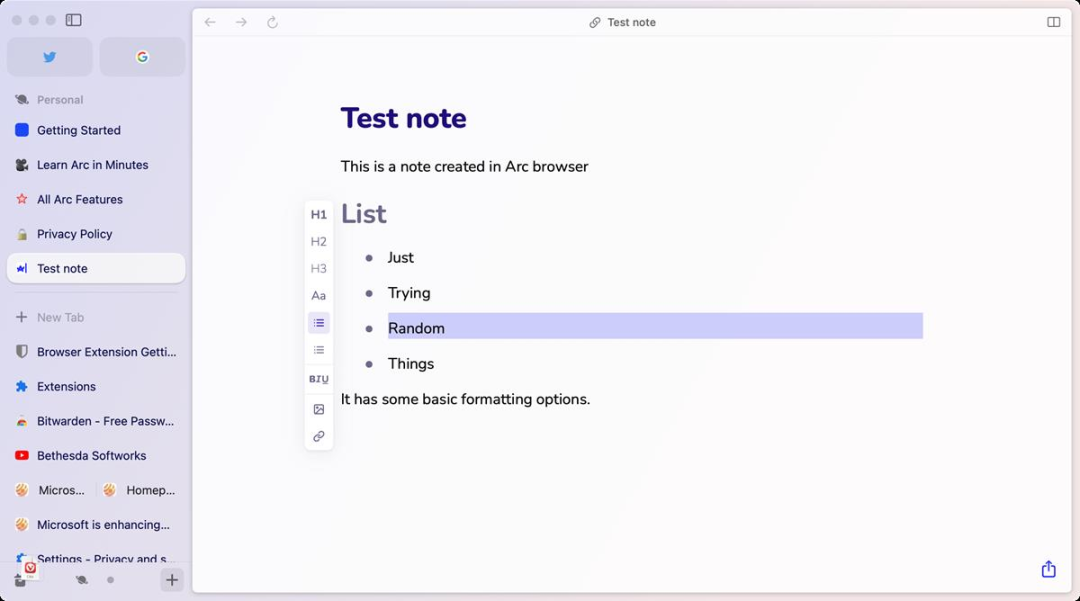Toggle the highlighted bullet list button
The width and height of the screenshot is (1080, 601).
coord(318,323)
